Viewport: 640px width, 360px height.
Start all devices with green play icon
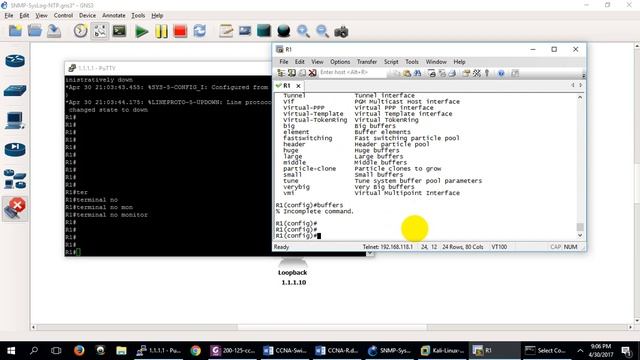[142, 31]
